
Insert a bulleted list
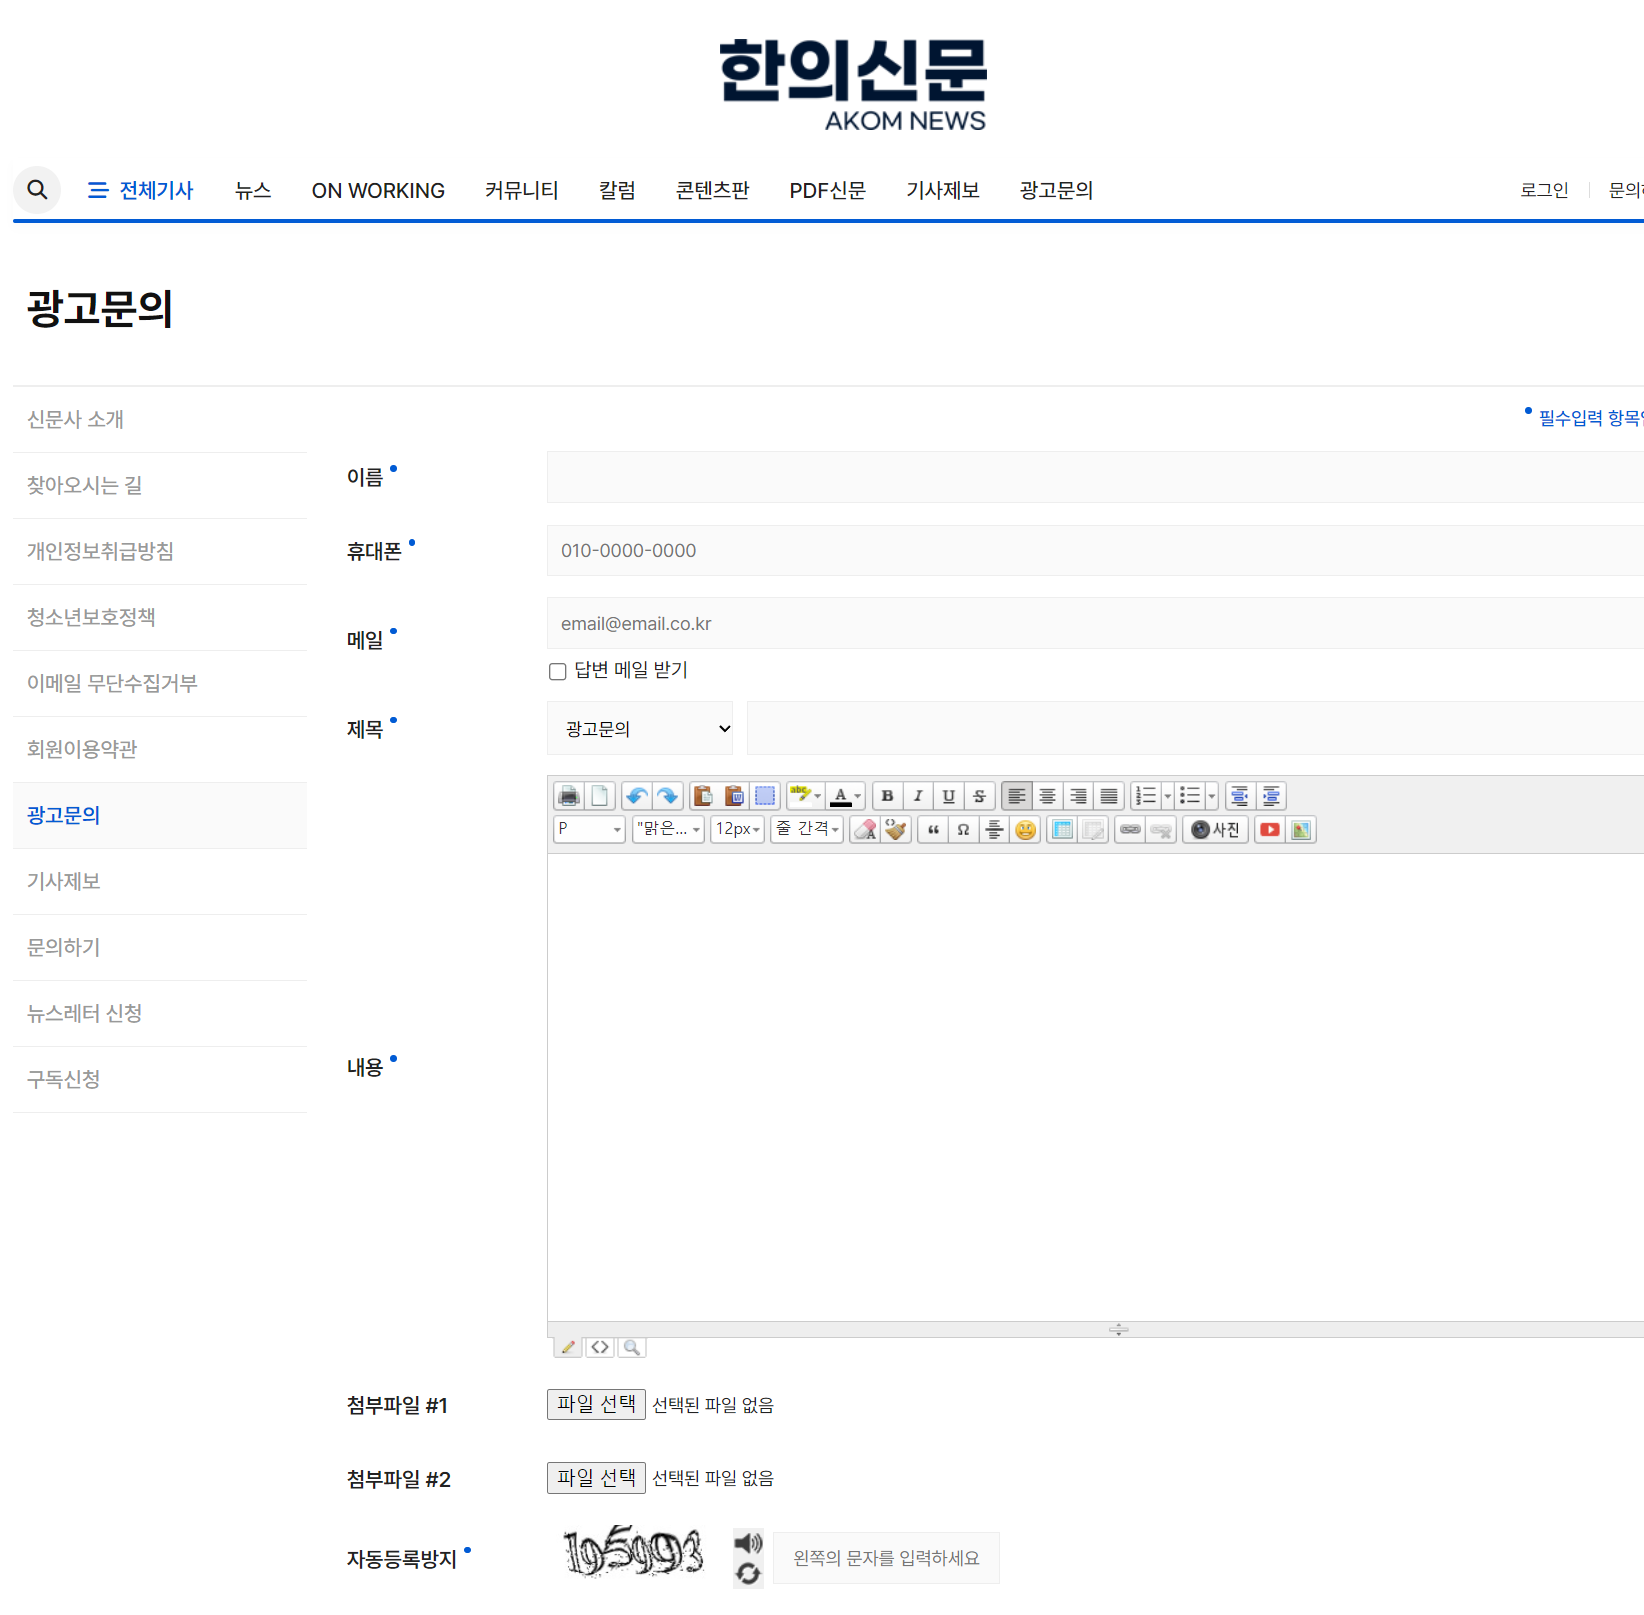[x=1190, y=796]
